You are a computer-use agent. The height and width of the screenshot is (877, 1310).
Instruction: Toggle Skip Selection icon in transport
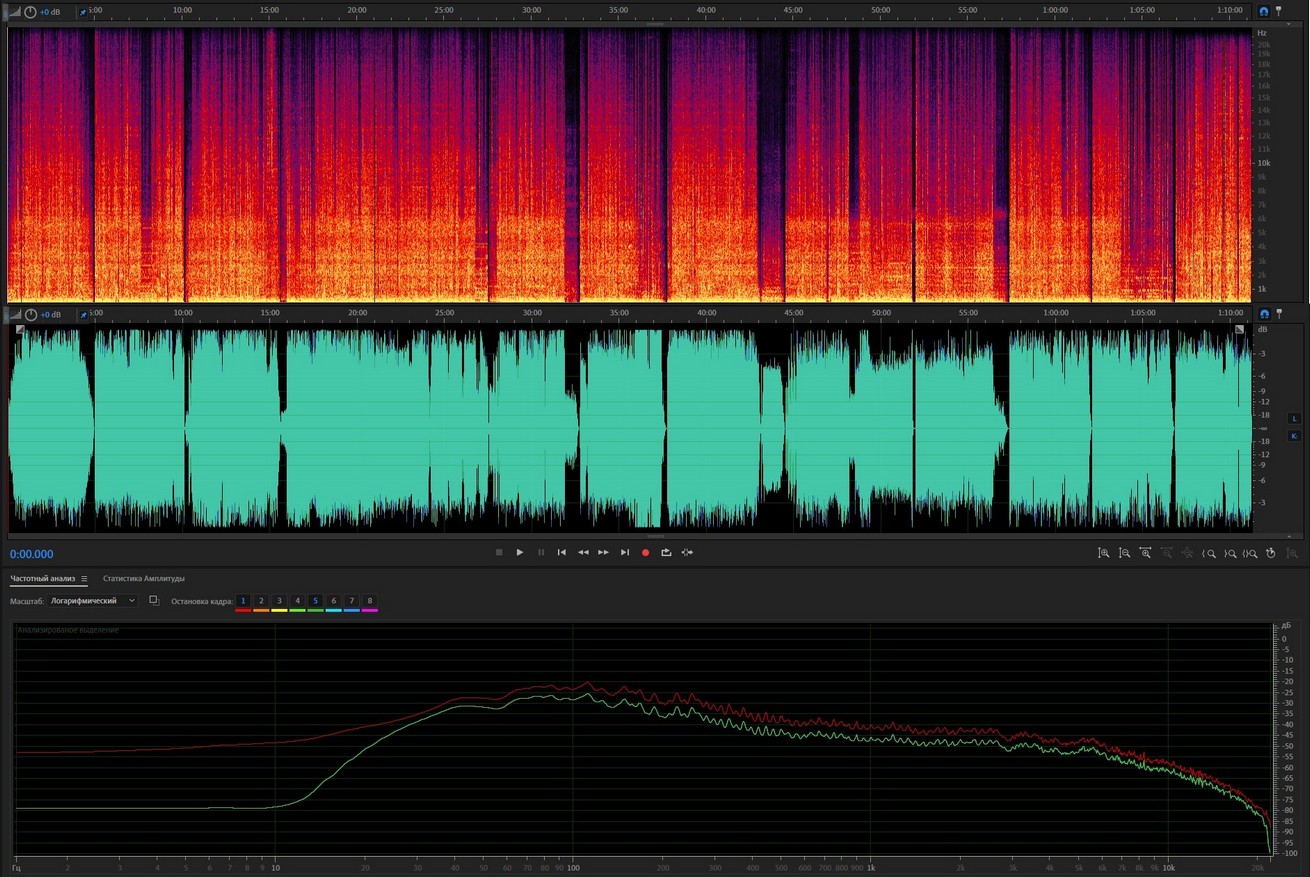687,552
